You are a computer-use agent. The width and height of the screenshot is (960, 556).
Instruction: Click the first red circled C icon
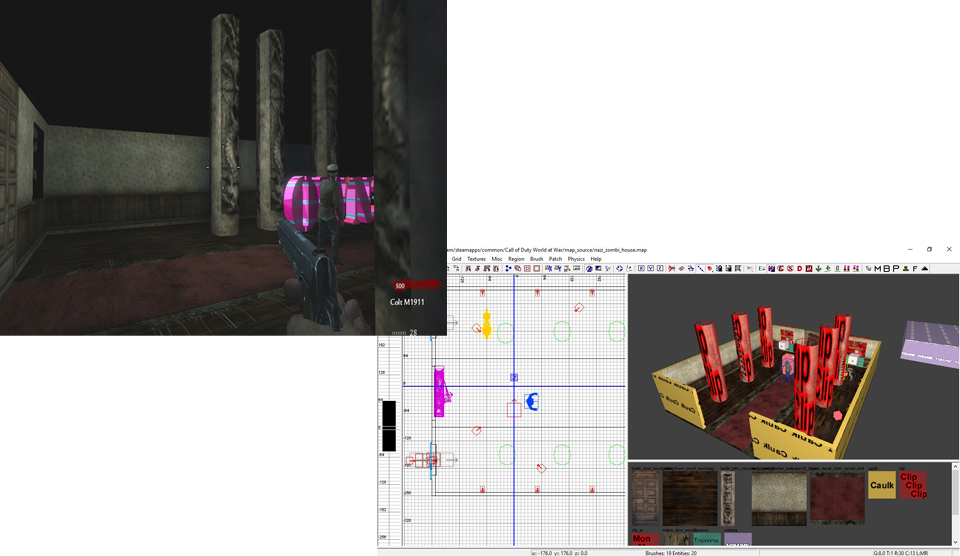point(781,268)
